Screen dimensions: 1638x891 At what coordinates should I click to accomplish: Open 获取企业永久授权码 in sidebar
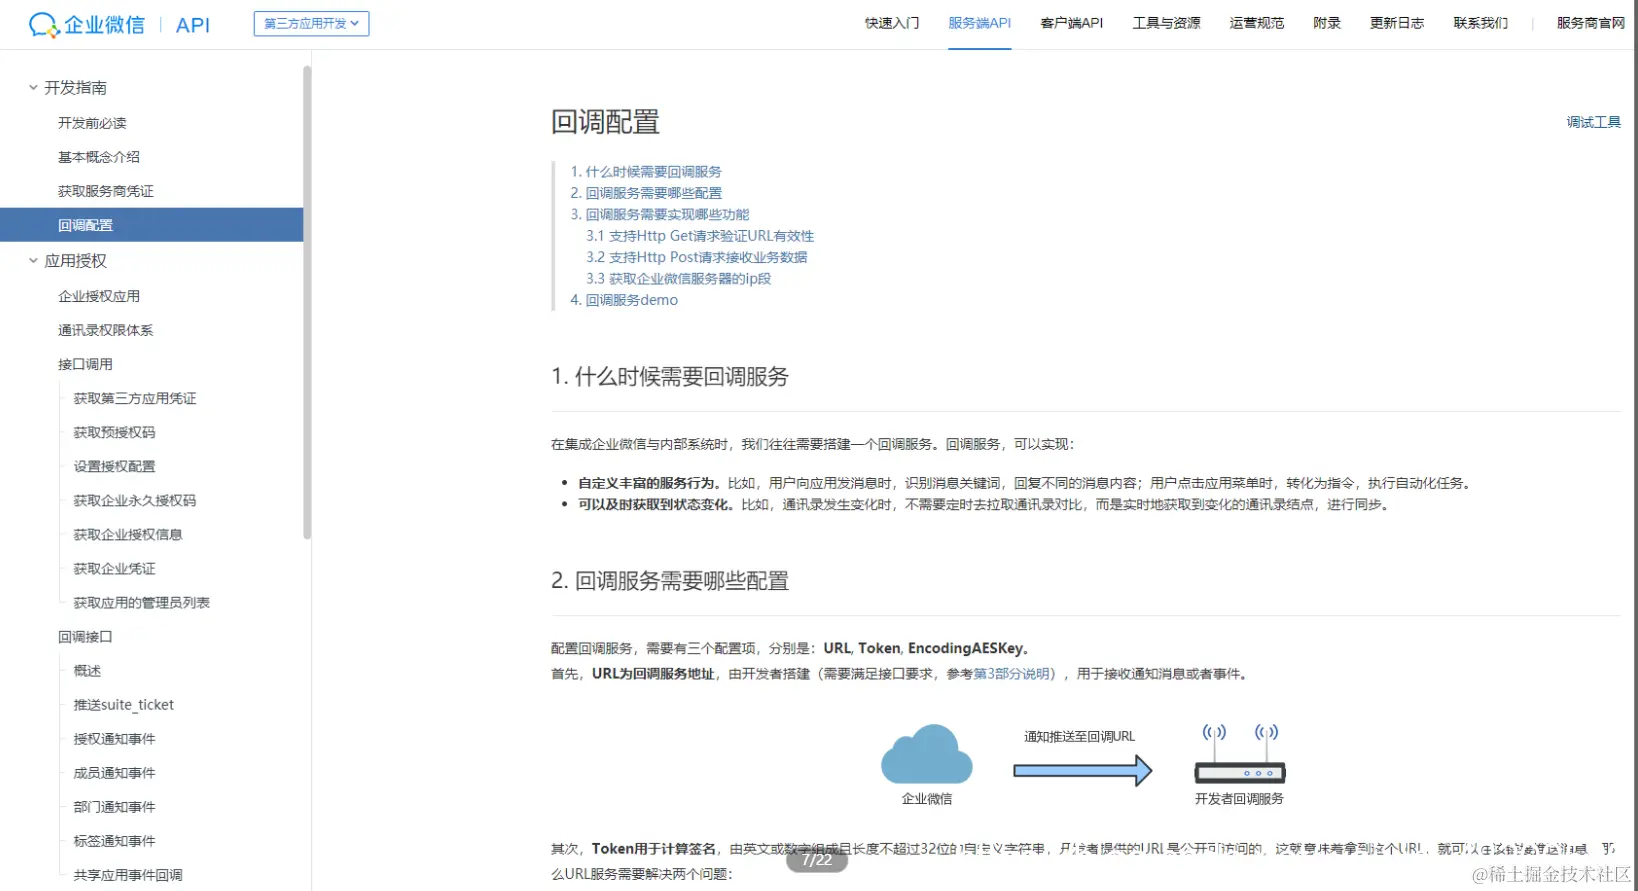[x=135, y=500]
